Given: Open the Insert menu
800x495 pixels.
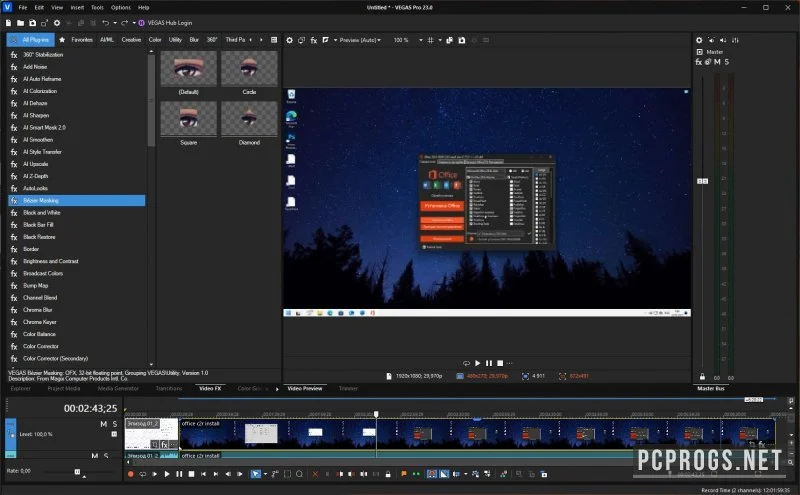Looking at the screenshot, I should click(x=77, y=8).
